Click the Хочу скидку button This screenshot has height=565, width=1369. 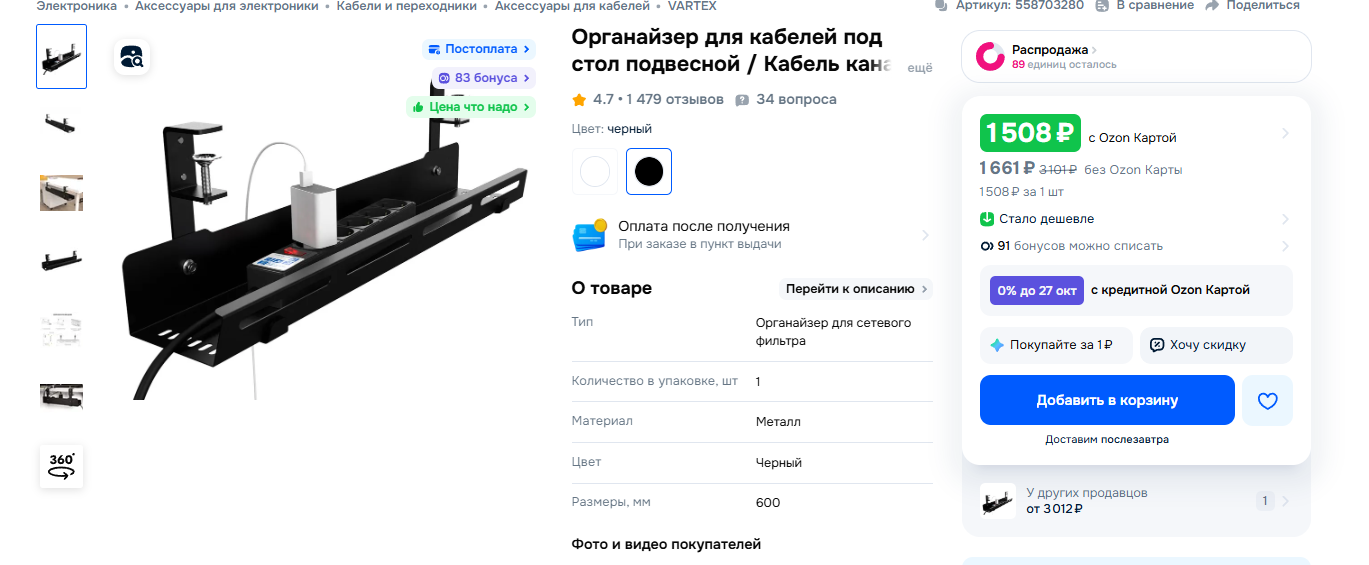point(1216,345)
